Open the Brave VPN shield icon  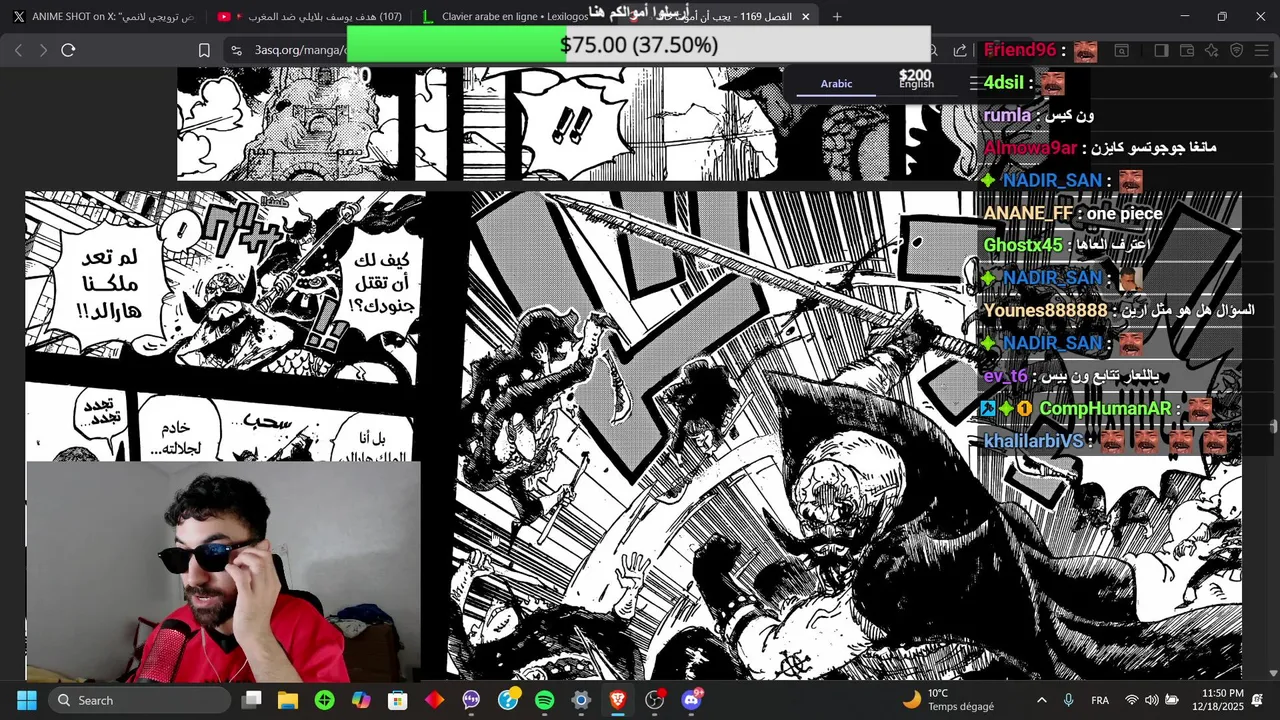point(1237,50)
